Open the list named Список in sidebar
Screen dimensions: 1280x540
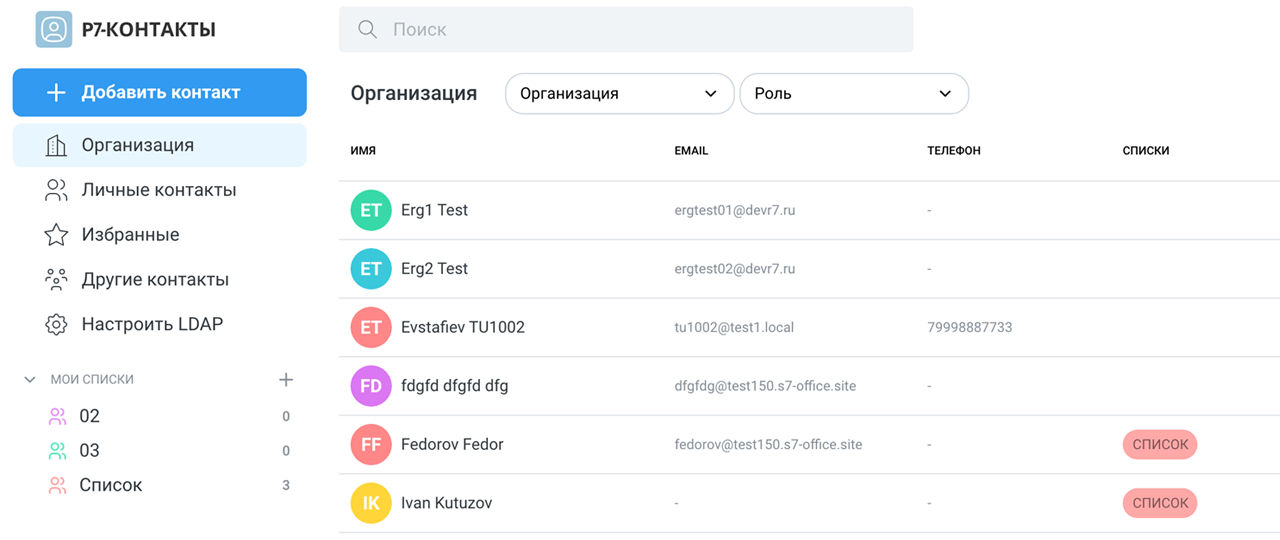point(111,485)
